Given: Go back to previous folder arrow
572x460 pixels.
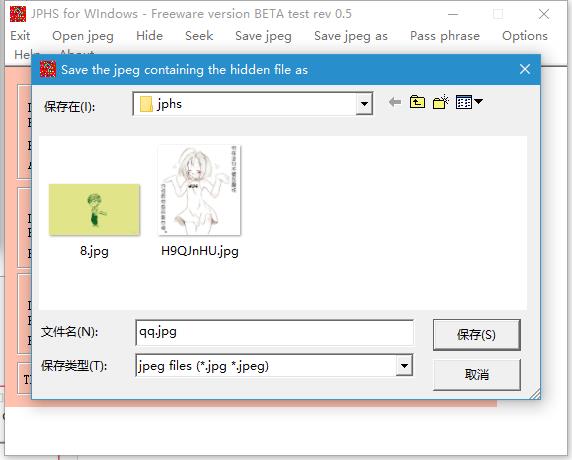Looking at the screenshot, I should coord(395,103).
